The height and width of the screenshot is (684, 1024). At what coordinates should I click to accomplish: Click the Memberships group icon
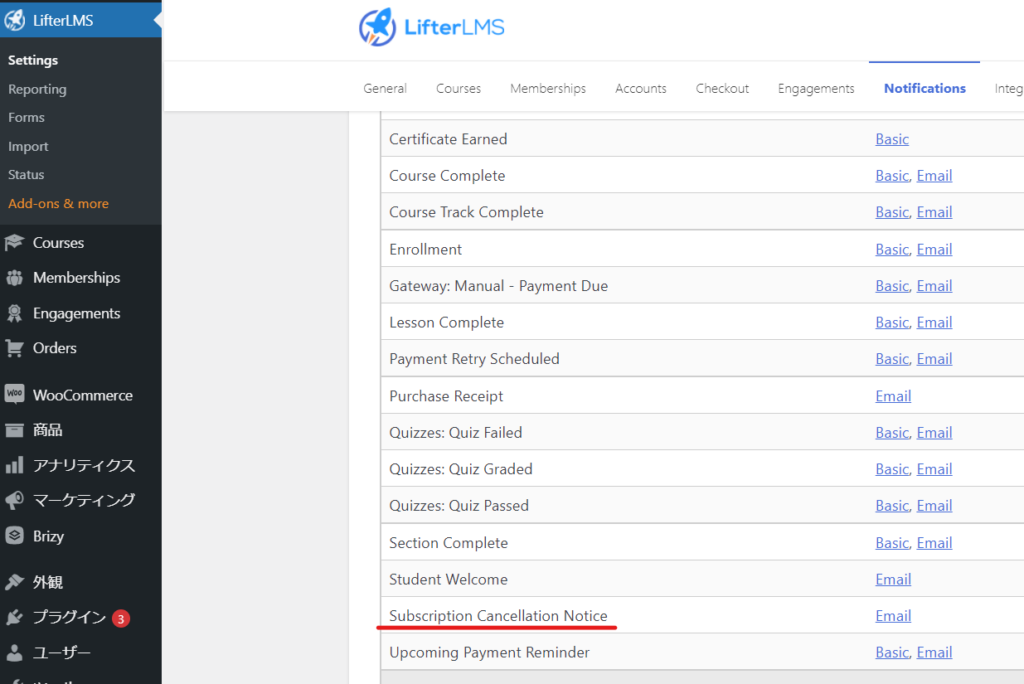point(14,278)
